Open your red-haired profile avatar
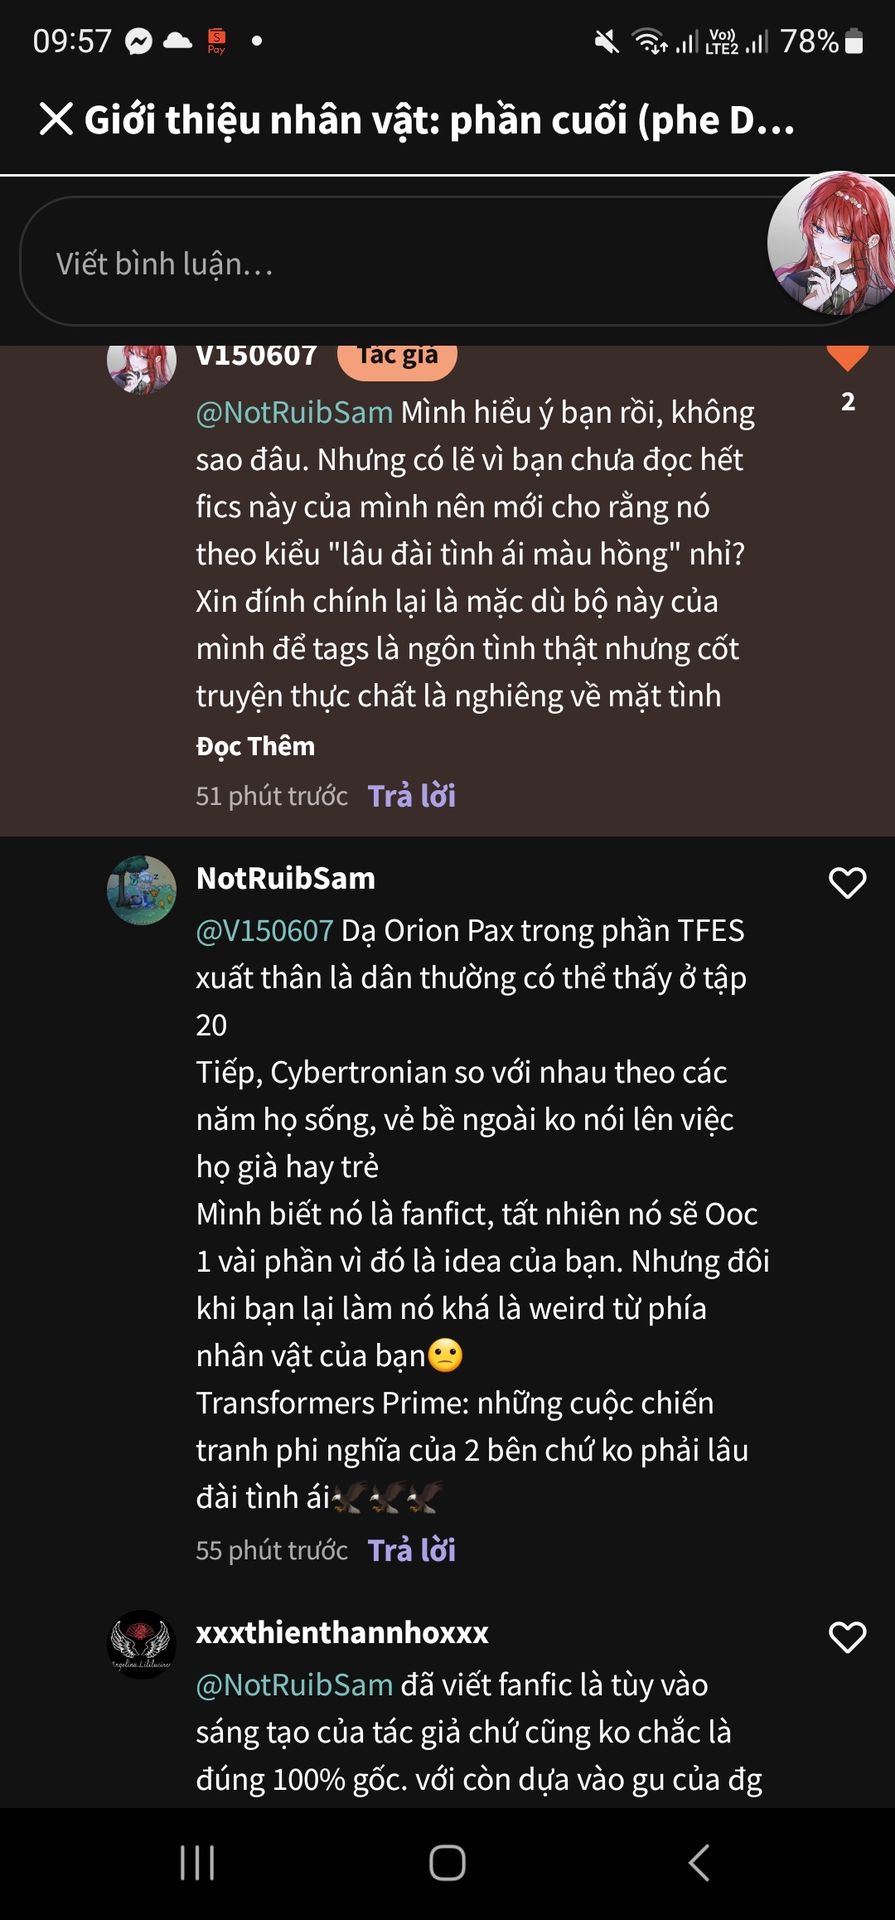This screenshot has width=895, height=1920. point(832,243)
